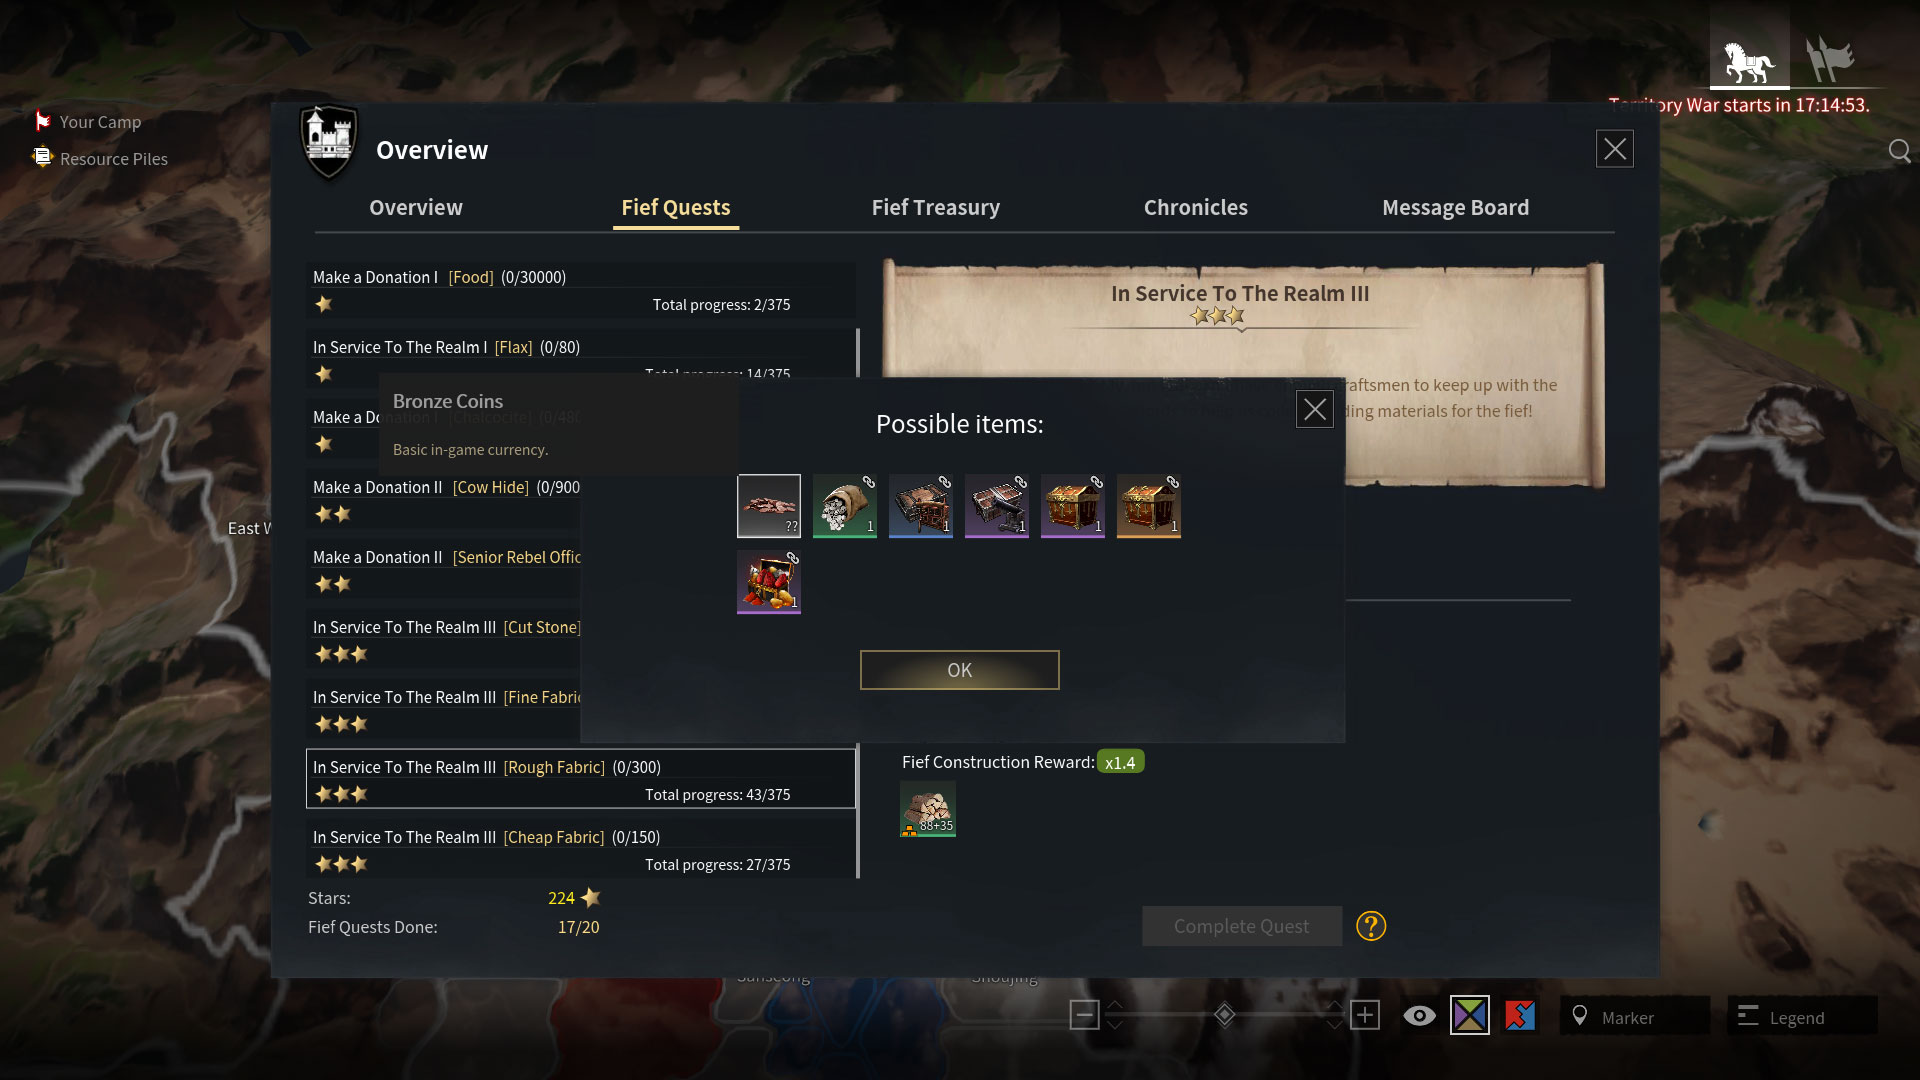The image size is (1920, 1080).
Task: Select the Bronze Coins reward item
Action: point(769,506)
